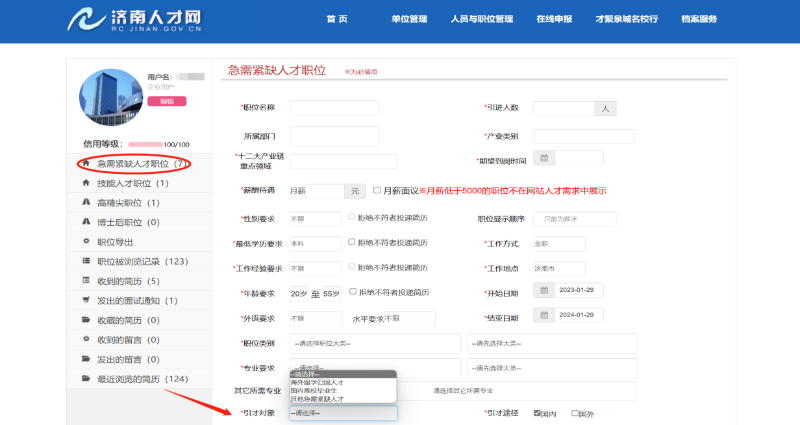Enable the 月薪面议 checkbox

tap(377, 190)
